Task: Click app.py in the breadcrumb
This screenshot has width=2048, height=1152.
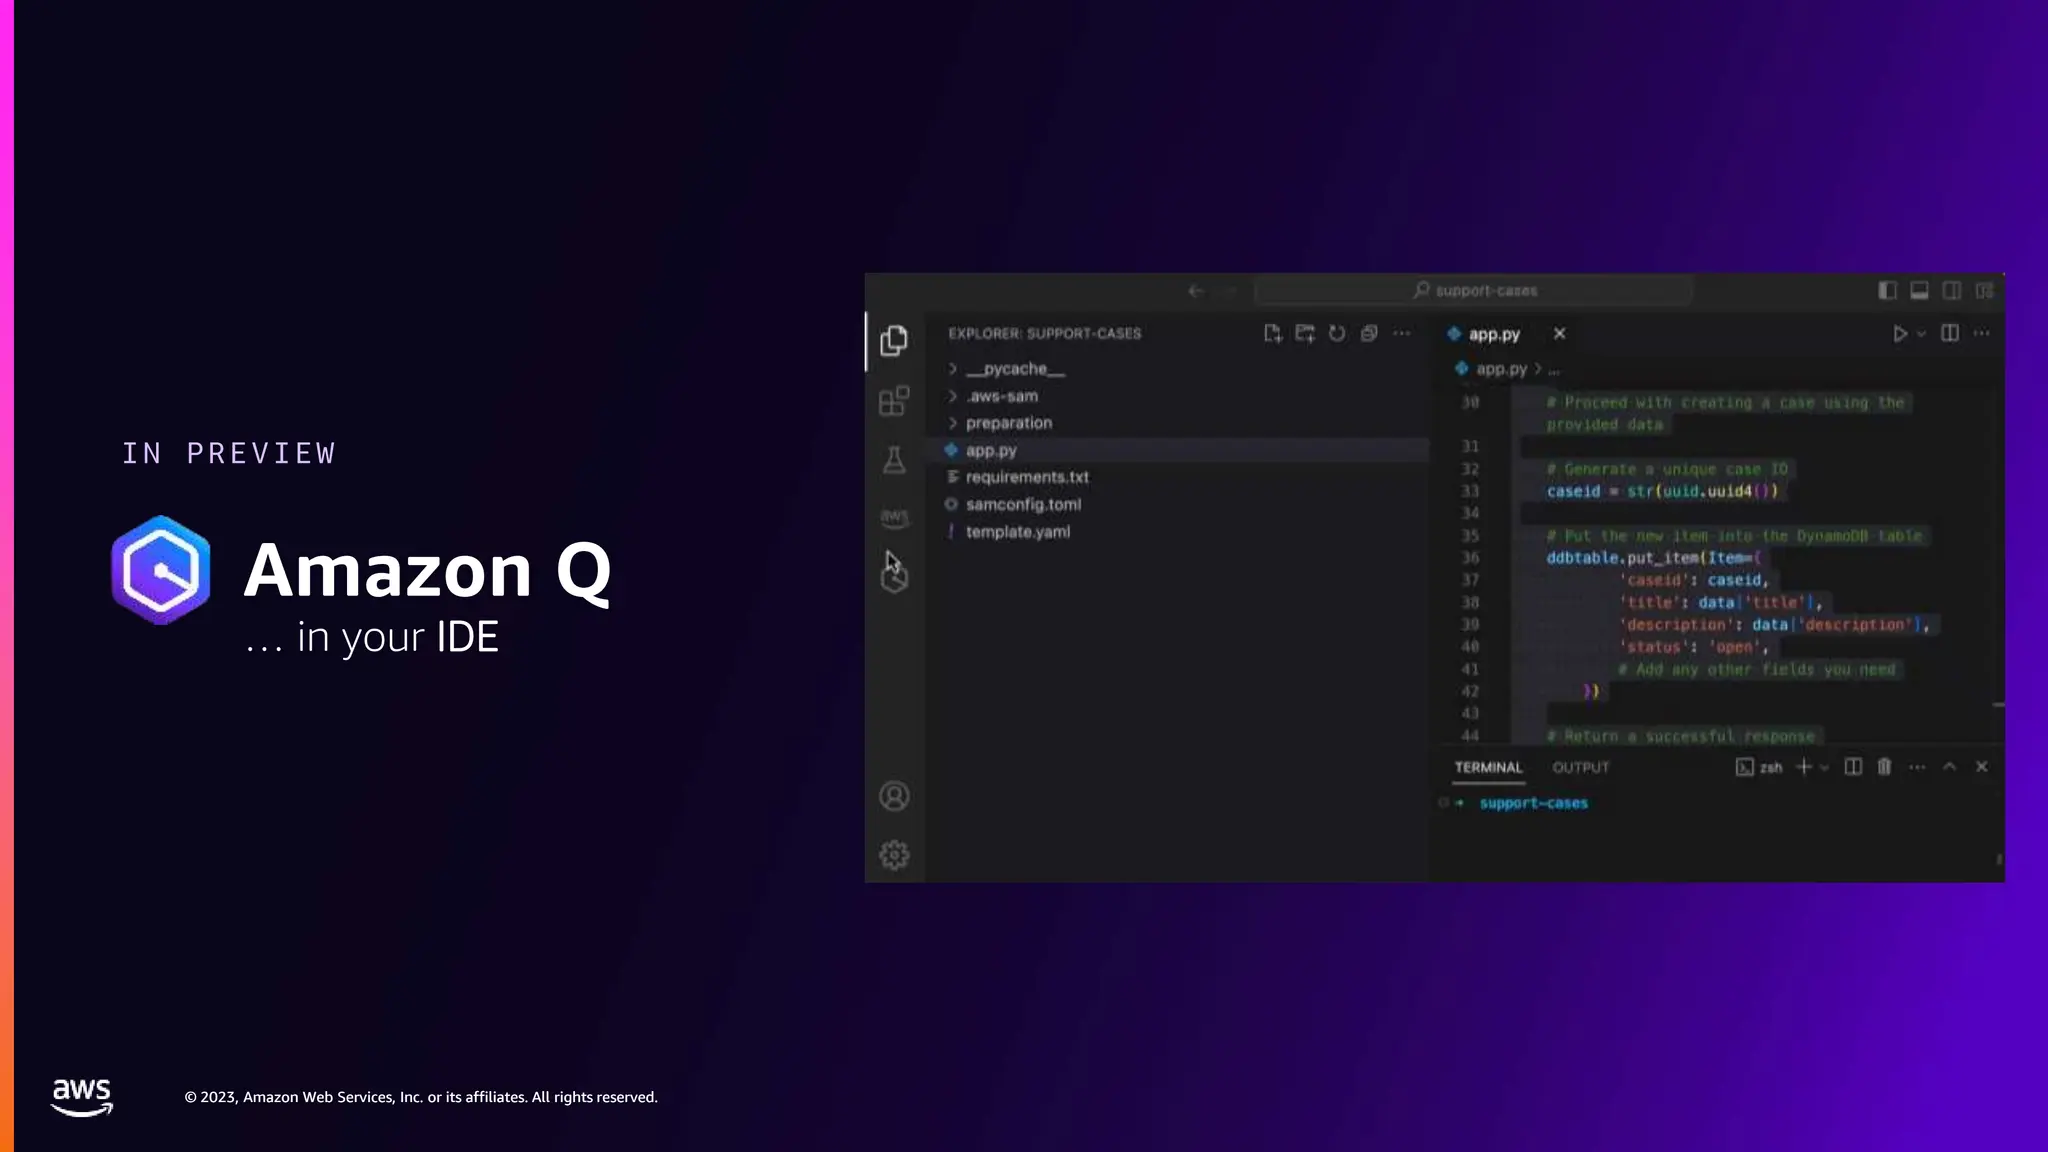Action: (1501, 369)
